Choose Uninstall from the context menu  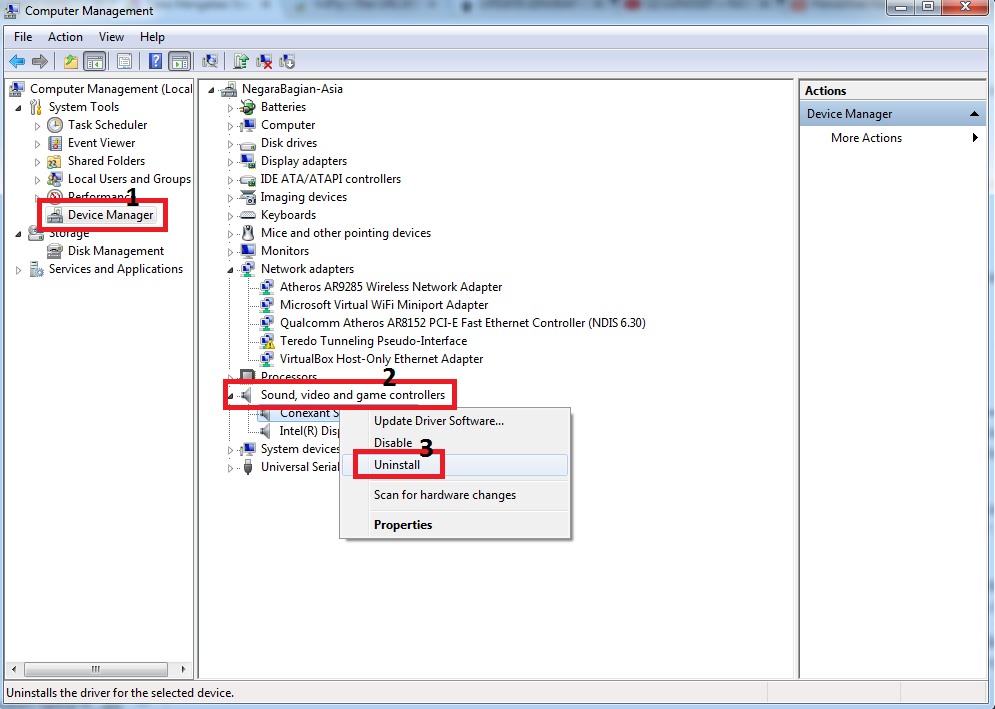coord(396,464)
